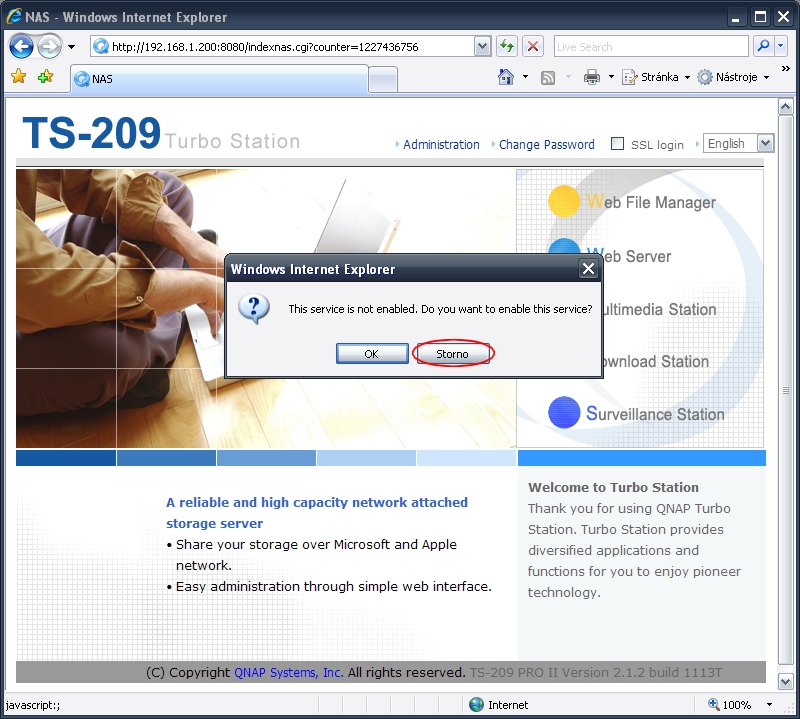This screenshot has width=800, height=719.
Task: Click the TS-209 Turbo Station logo
Action: (161, 133)
